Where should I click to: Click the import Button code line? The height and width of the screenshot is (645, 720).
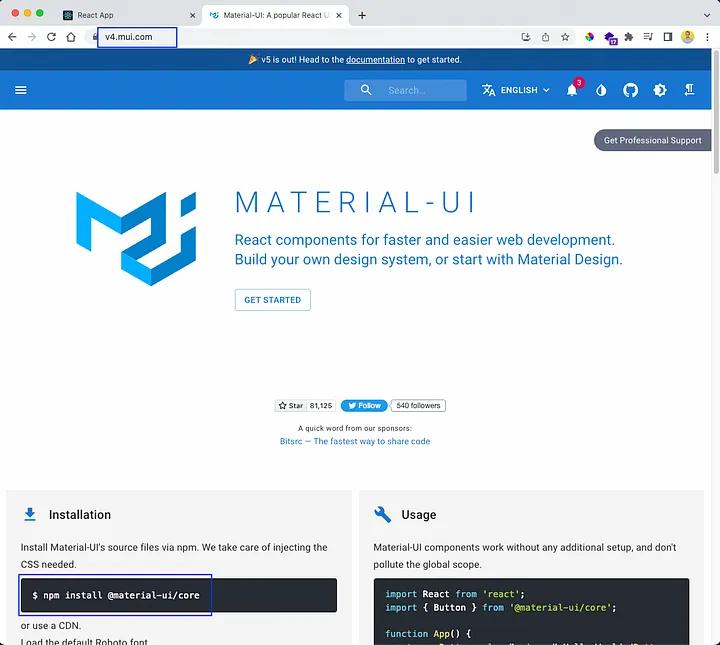(501, 607)
